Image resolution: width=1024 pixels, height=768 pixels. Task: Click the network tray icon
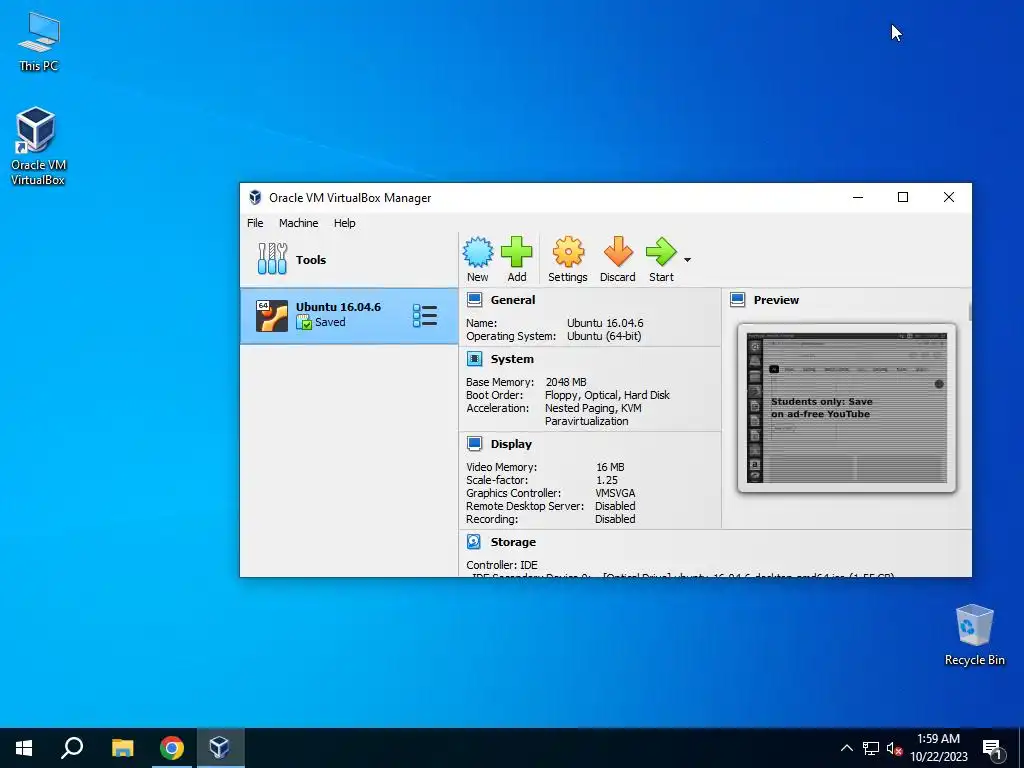coord(871,748)
